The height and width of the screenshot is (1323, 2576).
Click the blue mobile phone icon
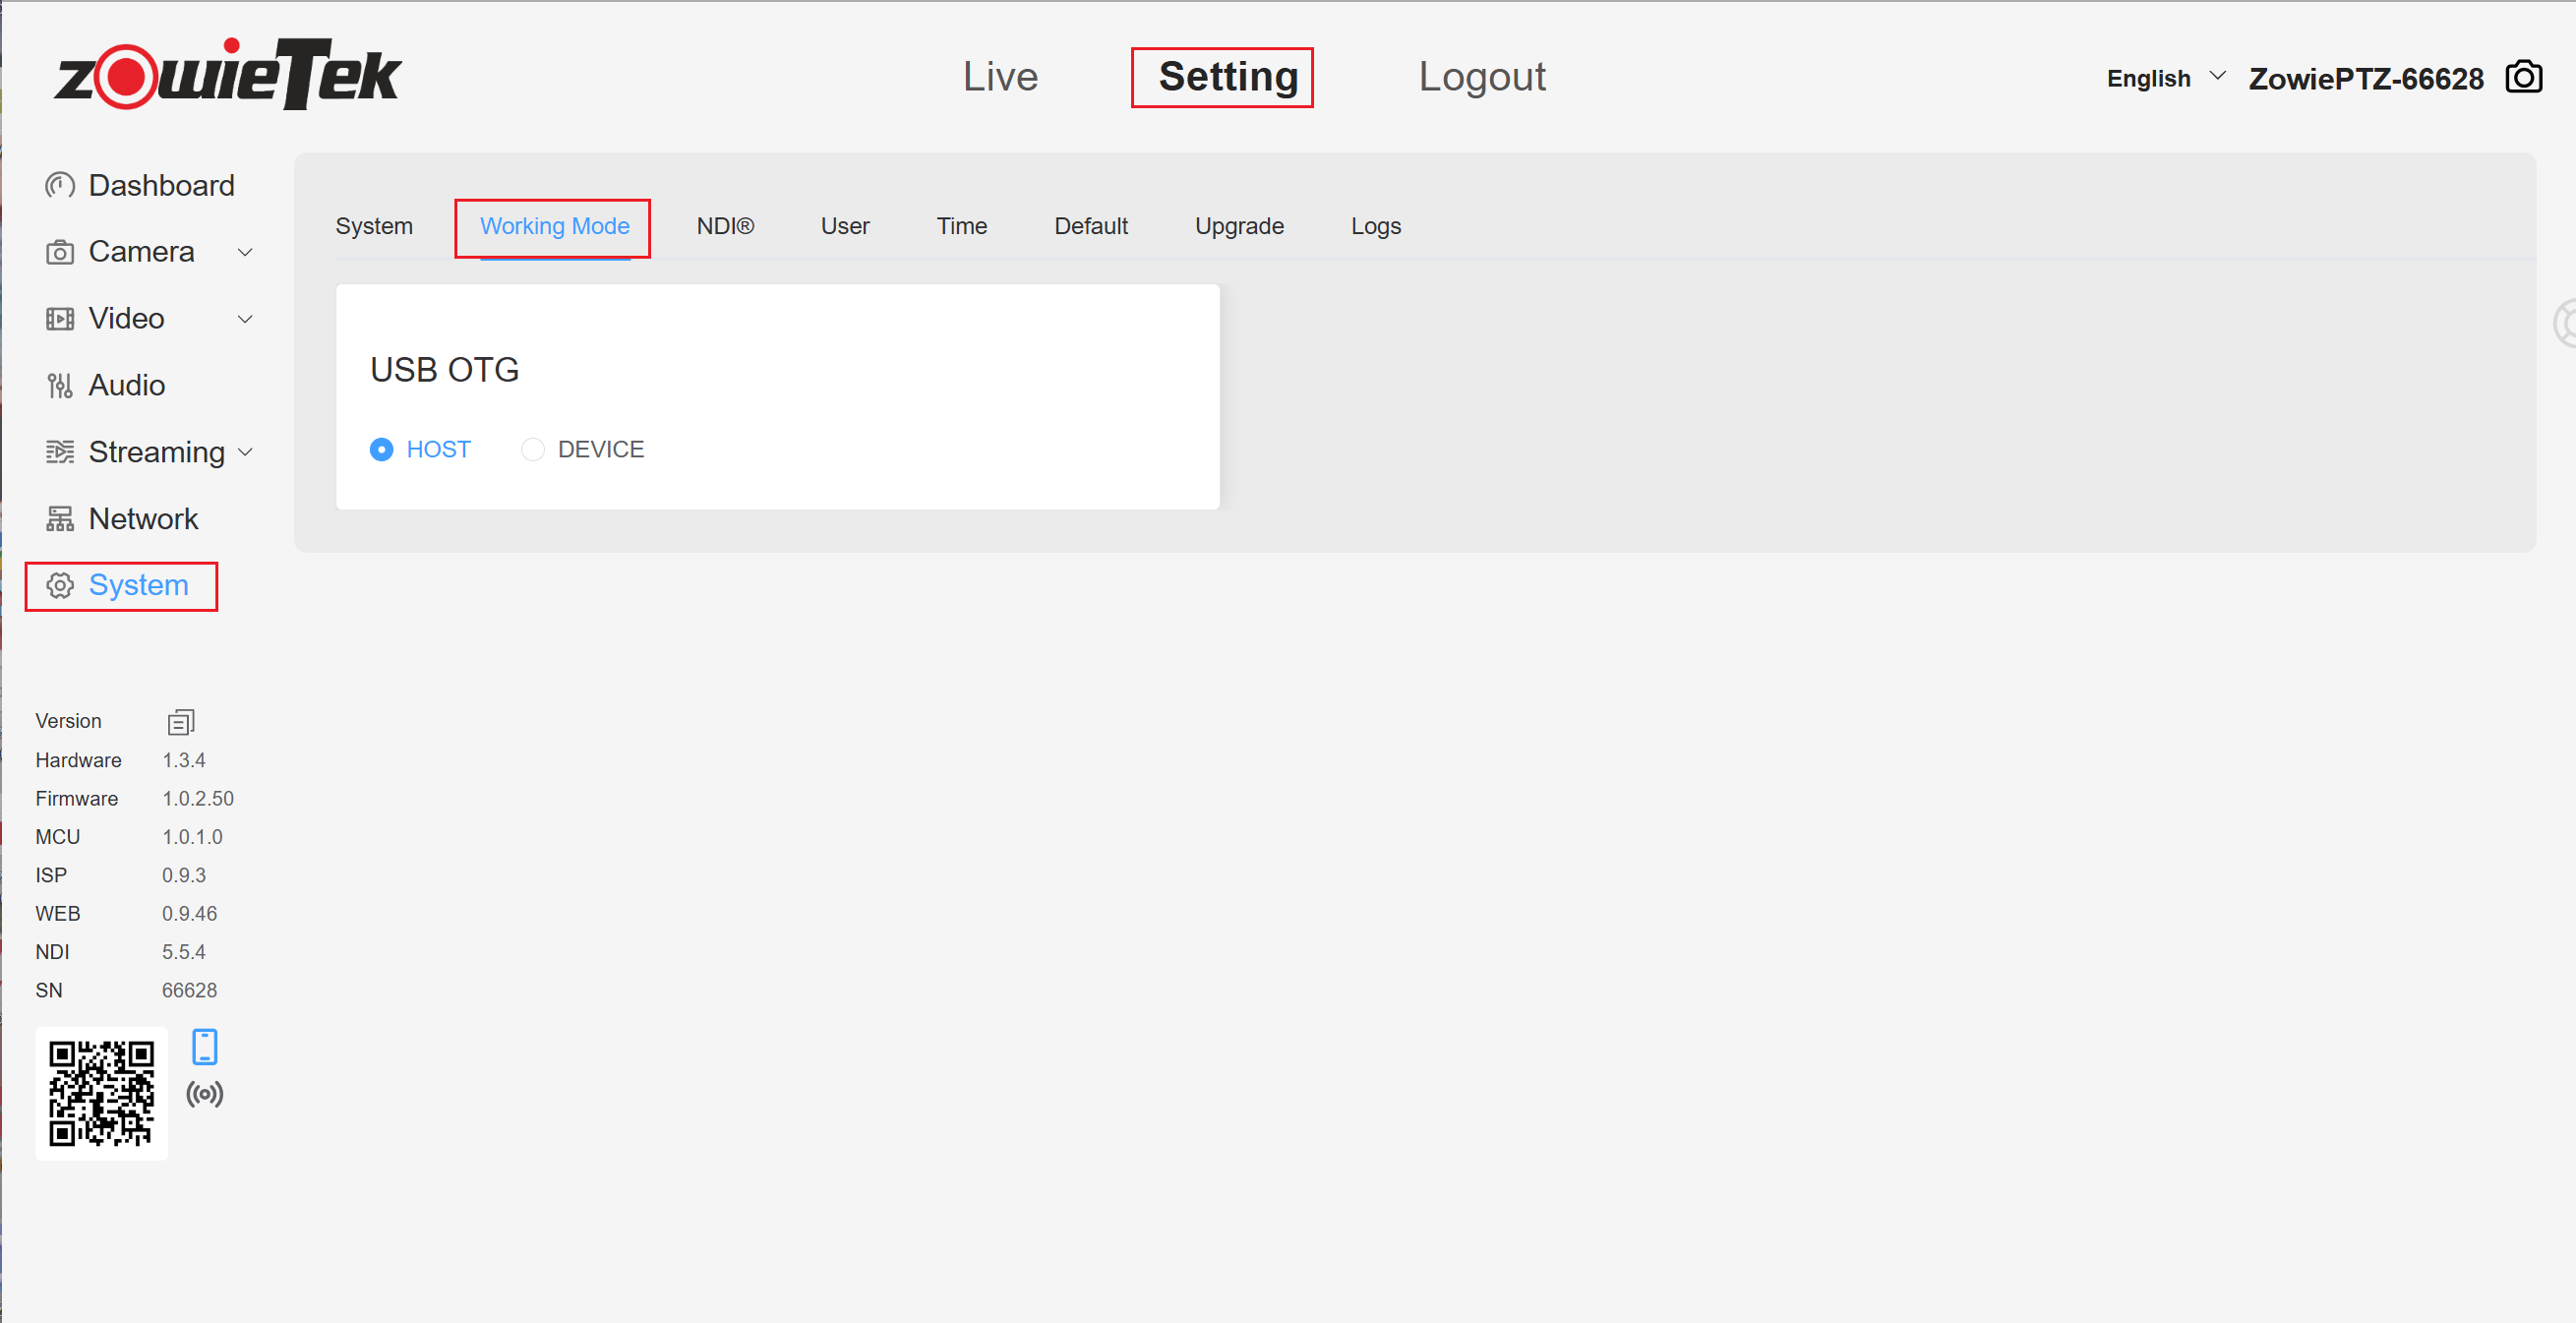pyautogui.click(x=204, y=1047)
